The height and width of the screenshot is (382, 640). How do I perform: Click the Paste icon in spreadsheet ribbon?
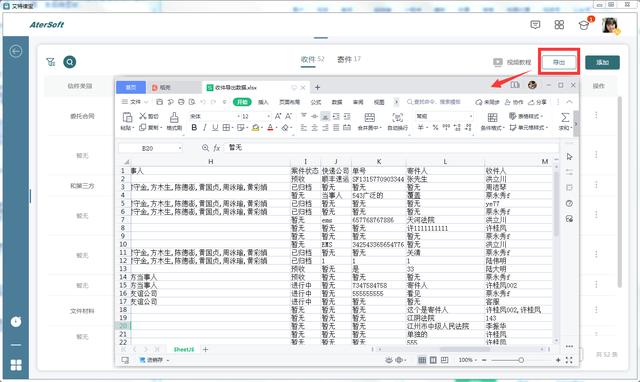127,118
